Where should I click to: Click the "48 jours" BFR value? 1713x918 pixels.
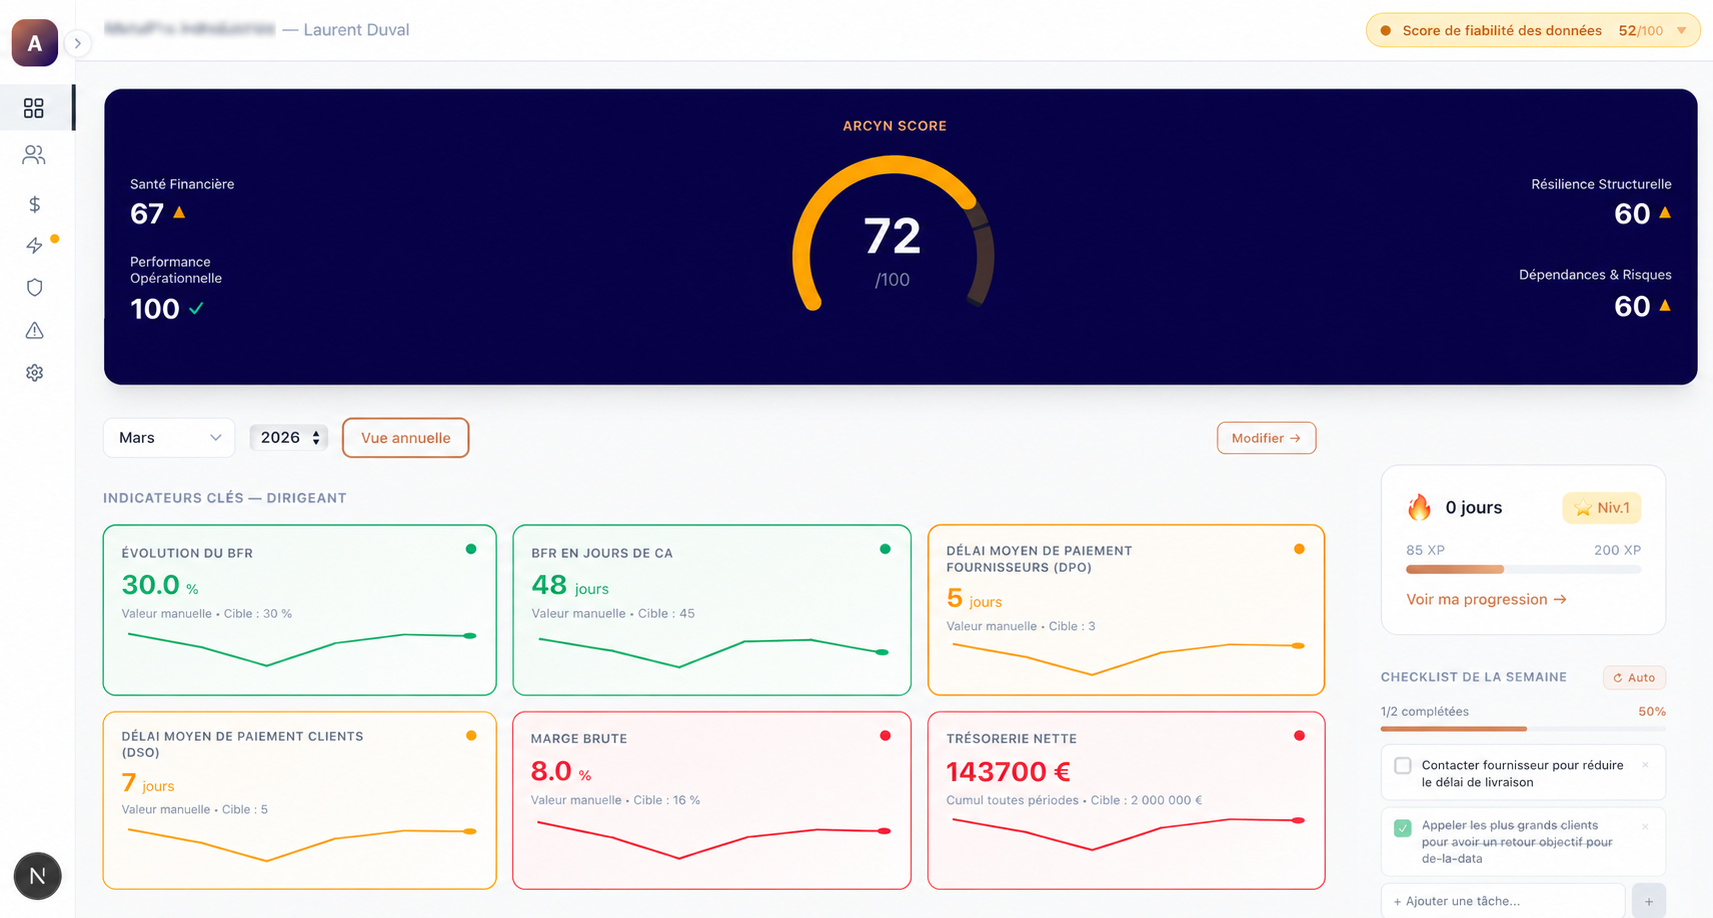pos(570,585)
